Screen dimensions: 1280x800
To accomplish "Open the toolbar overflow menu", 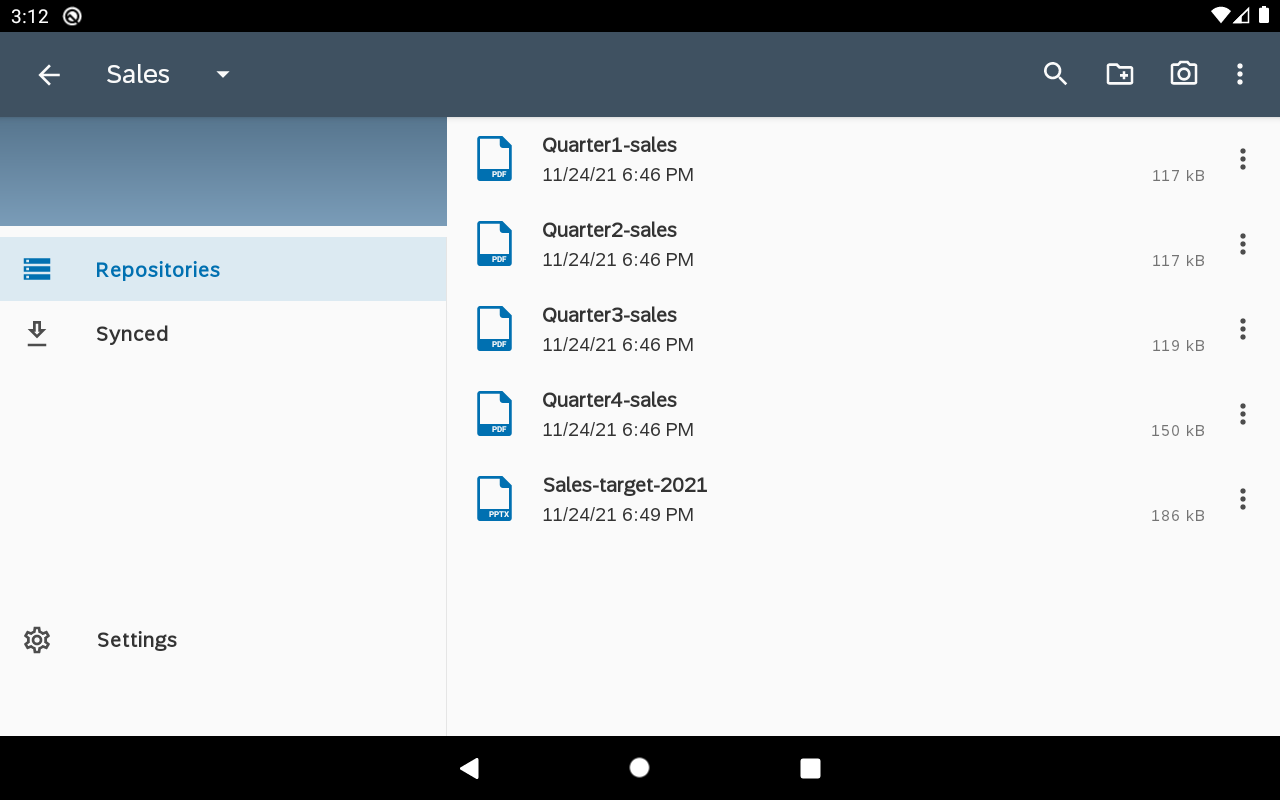I will point(1240,74).
